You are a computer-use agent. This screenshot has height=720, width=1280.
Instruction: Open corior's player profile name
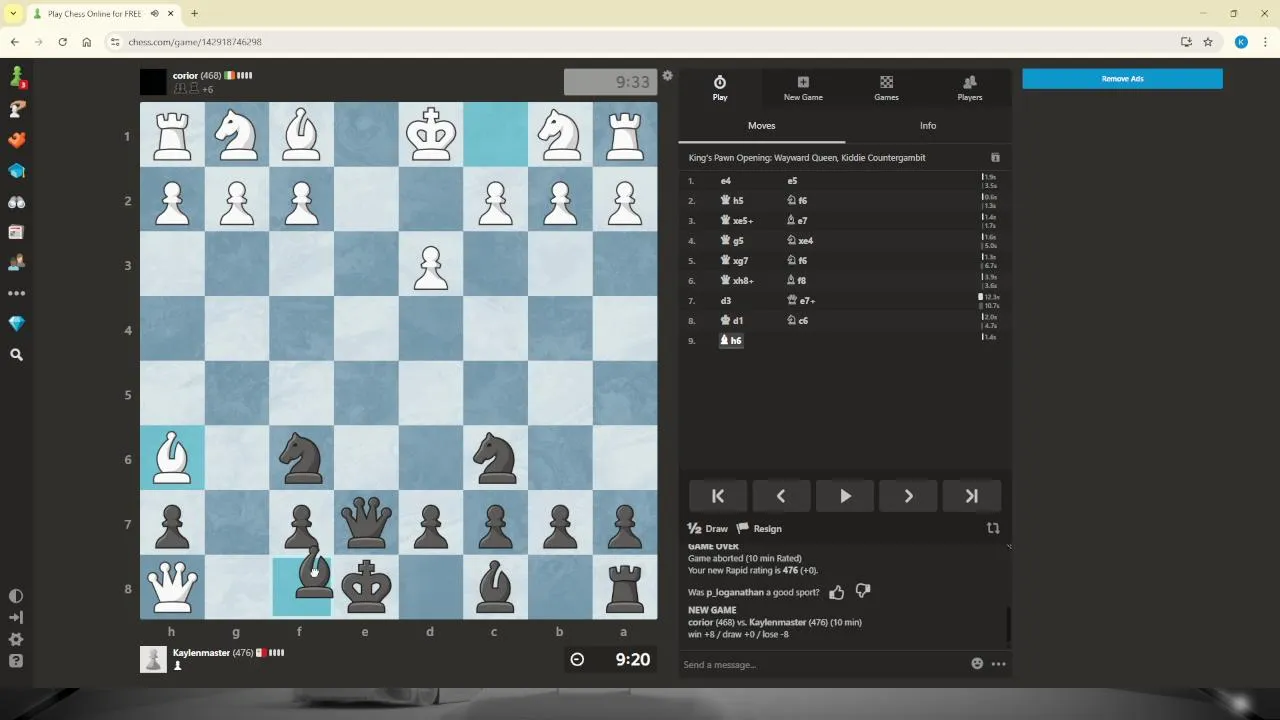185,76
